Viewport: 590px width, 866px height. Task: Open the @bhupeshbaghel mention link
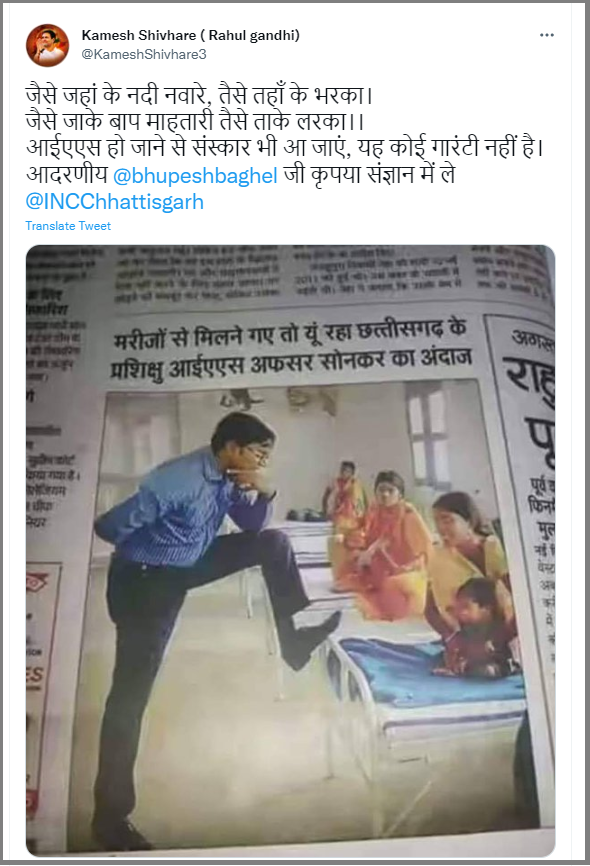click(x=195, y=176)
